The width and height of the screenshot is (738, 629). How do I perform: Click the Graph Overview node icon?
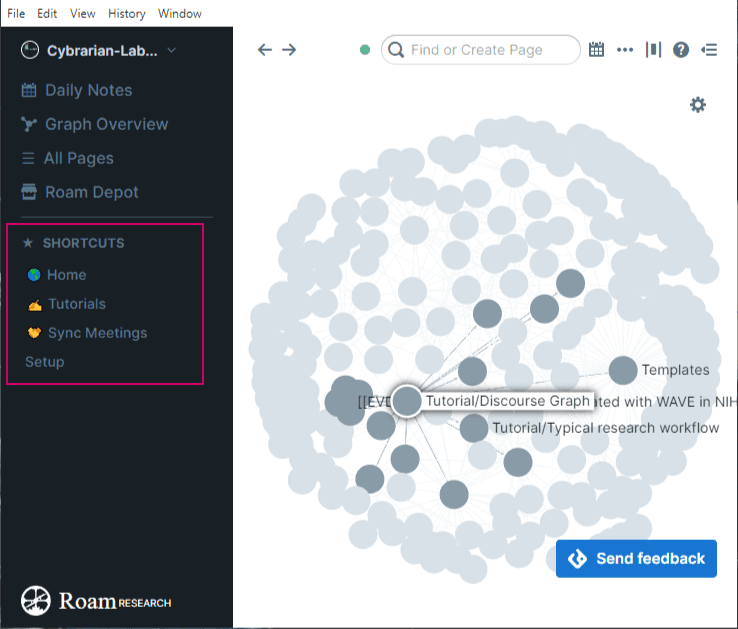point(29,124)
